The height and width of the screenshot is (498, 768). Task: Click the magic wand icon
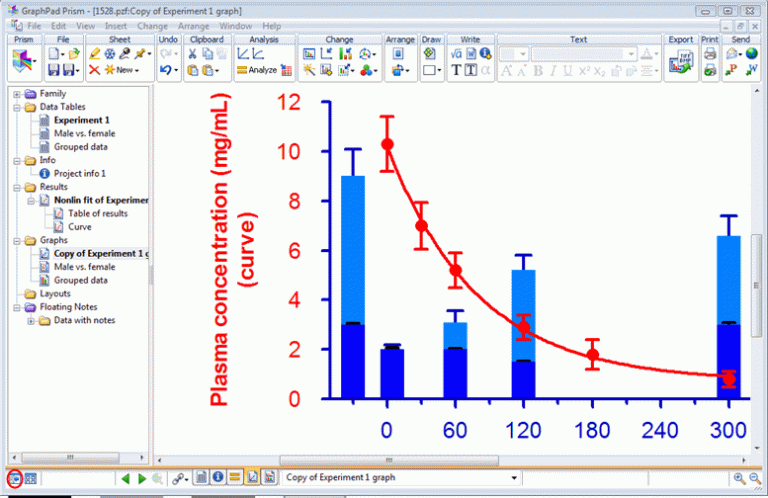tap(309, 70)
